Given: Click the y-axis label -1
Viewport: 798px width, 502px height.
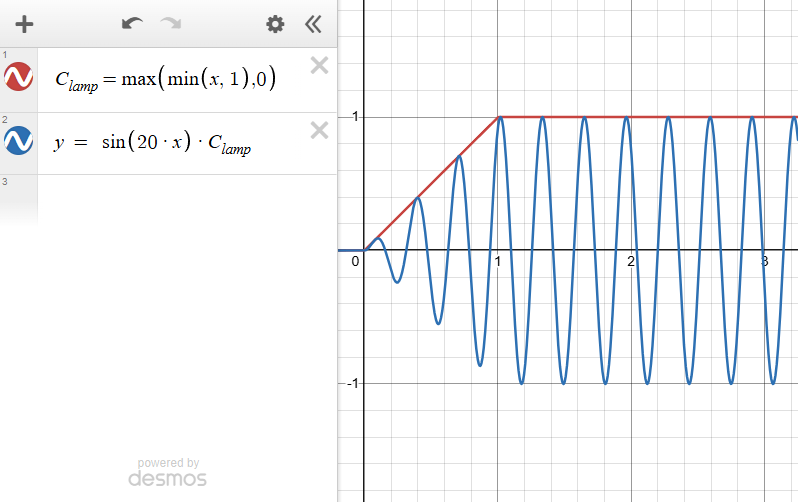Looking at the screenshot, I should point(353,383).
